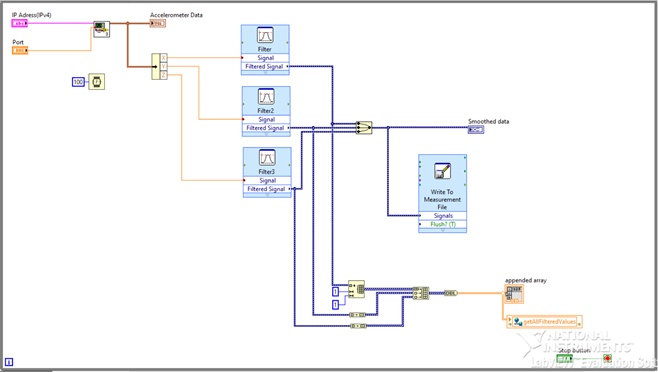The width and height of the screenshot is (658, 372).
Task: Select the Accelerometer Data indicator terminal
Action: 158,24
